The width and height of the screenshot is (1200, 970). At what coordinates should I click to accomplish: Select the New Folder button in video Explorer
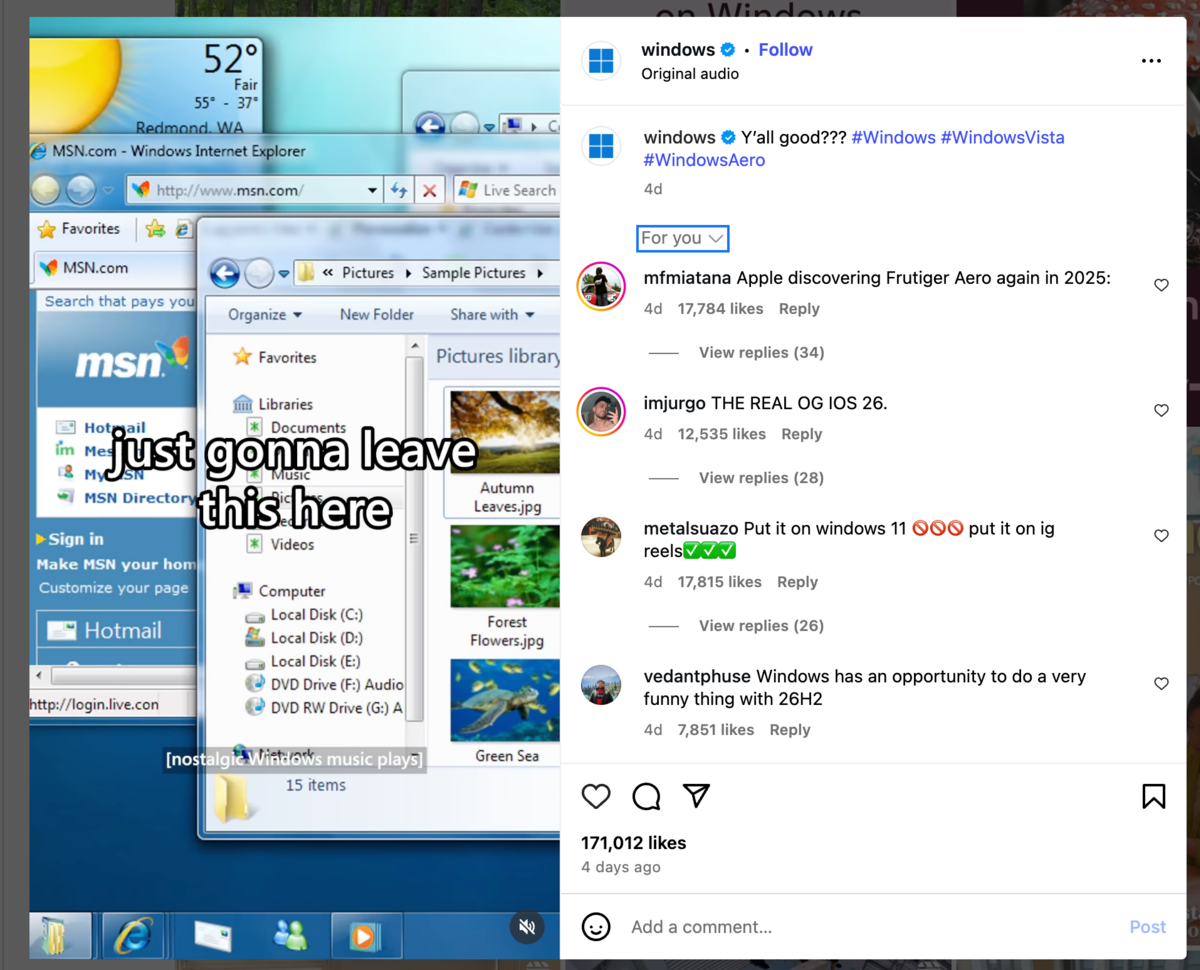click(x=377, y=314)
